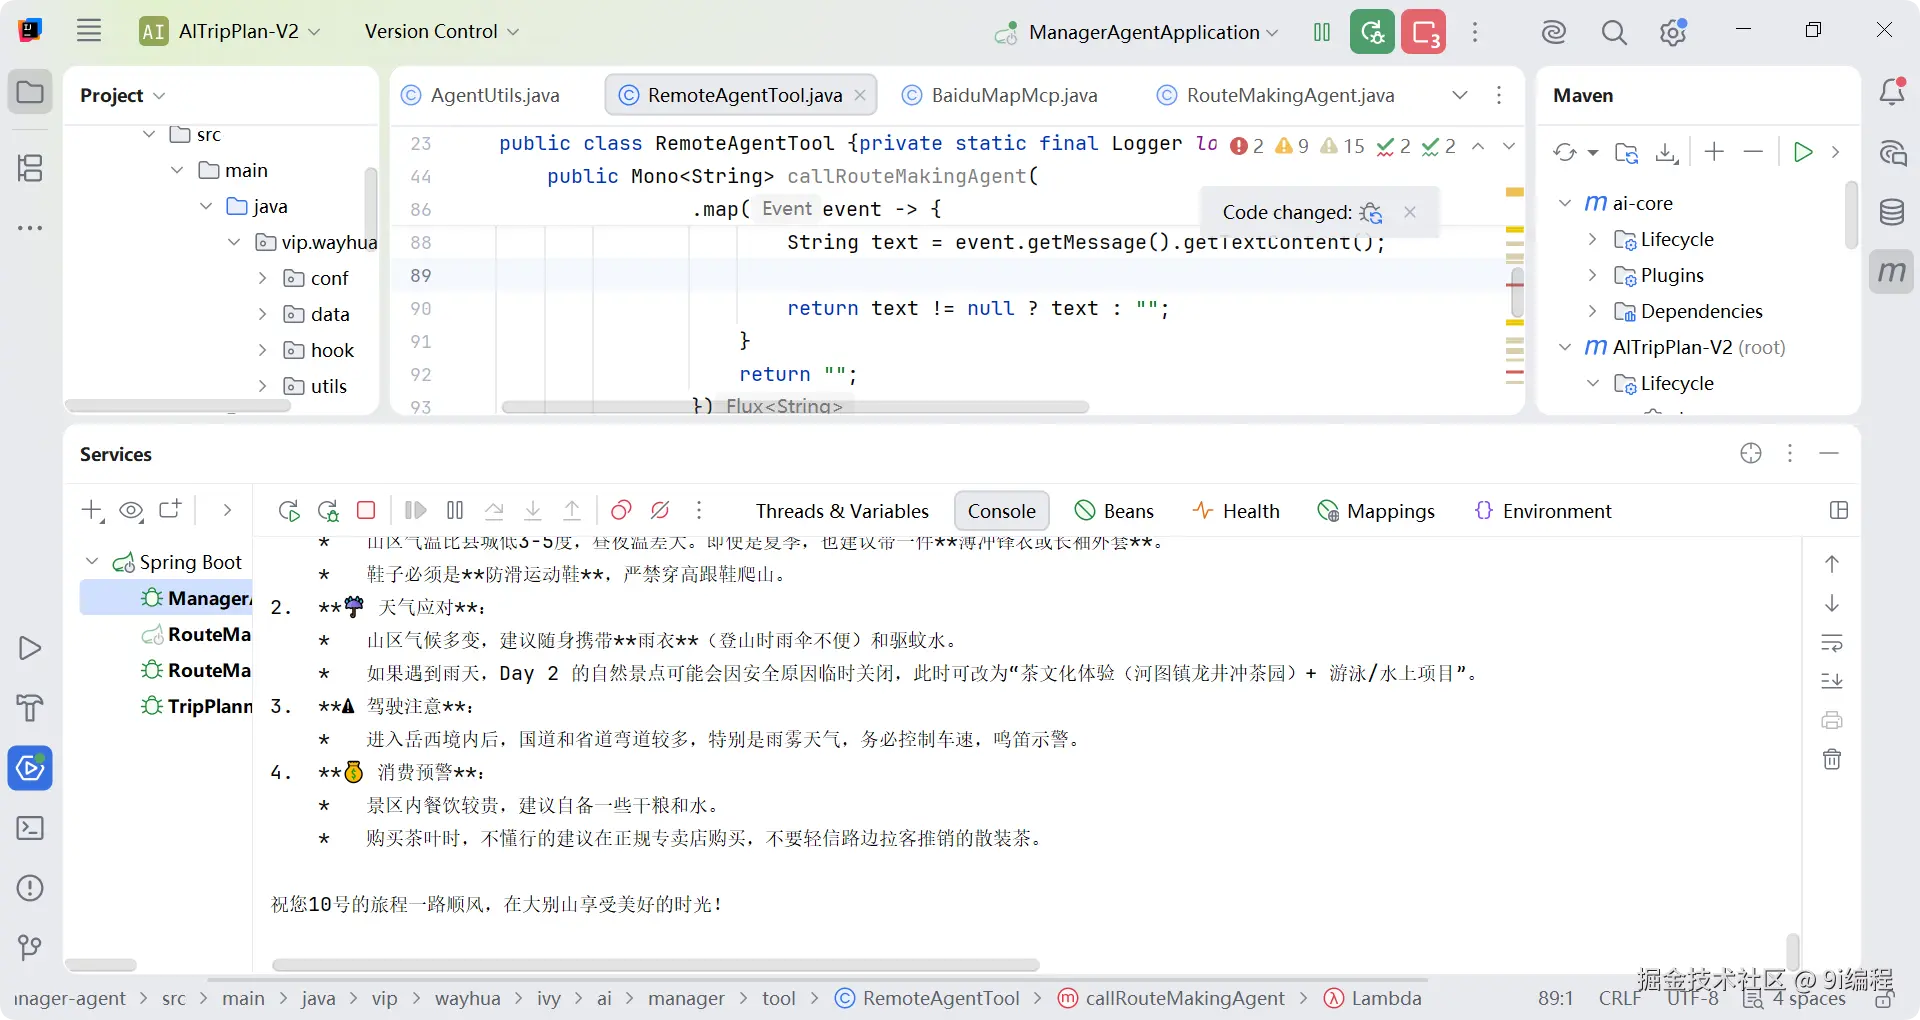Open Problems tool window icon

click(x=30, y=888)
